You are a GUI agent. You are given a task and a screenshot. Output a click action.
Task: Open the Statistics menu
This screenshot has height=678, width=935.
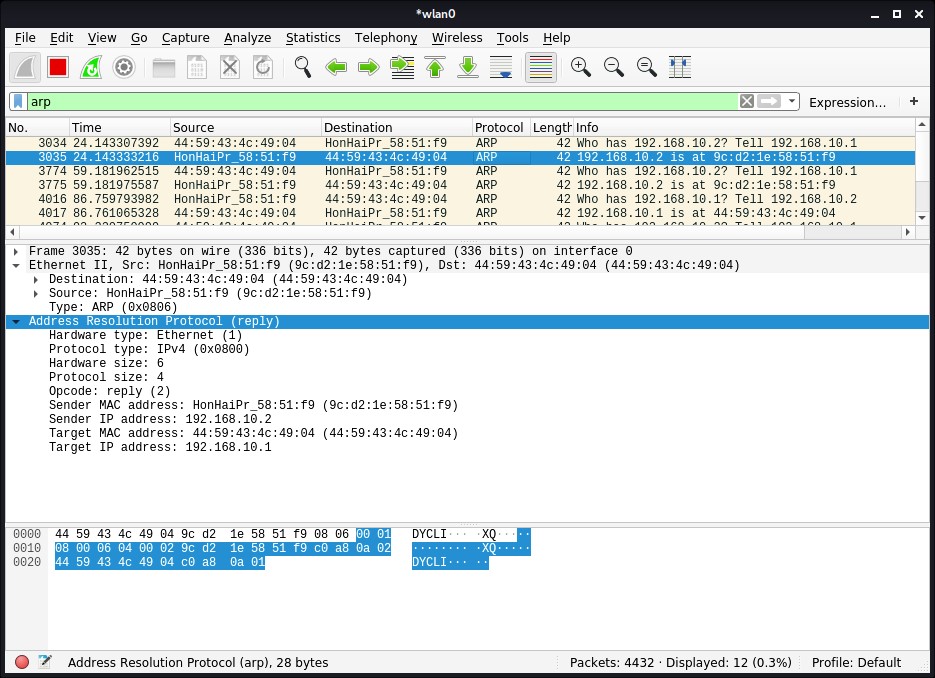click(313, 38)
